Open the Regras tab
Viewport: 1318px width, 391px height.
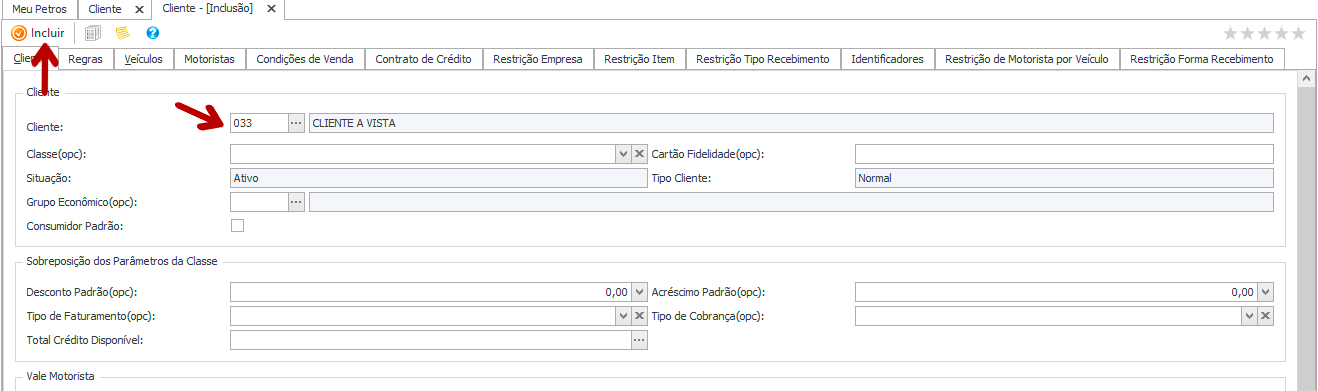(x=85, y=59)
